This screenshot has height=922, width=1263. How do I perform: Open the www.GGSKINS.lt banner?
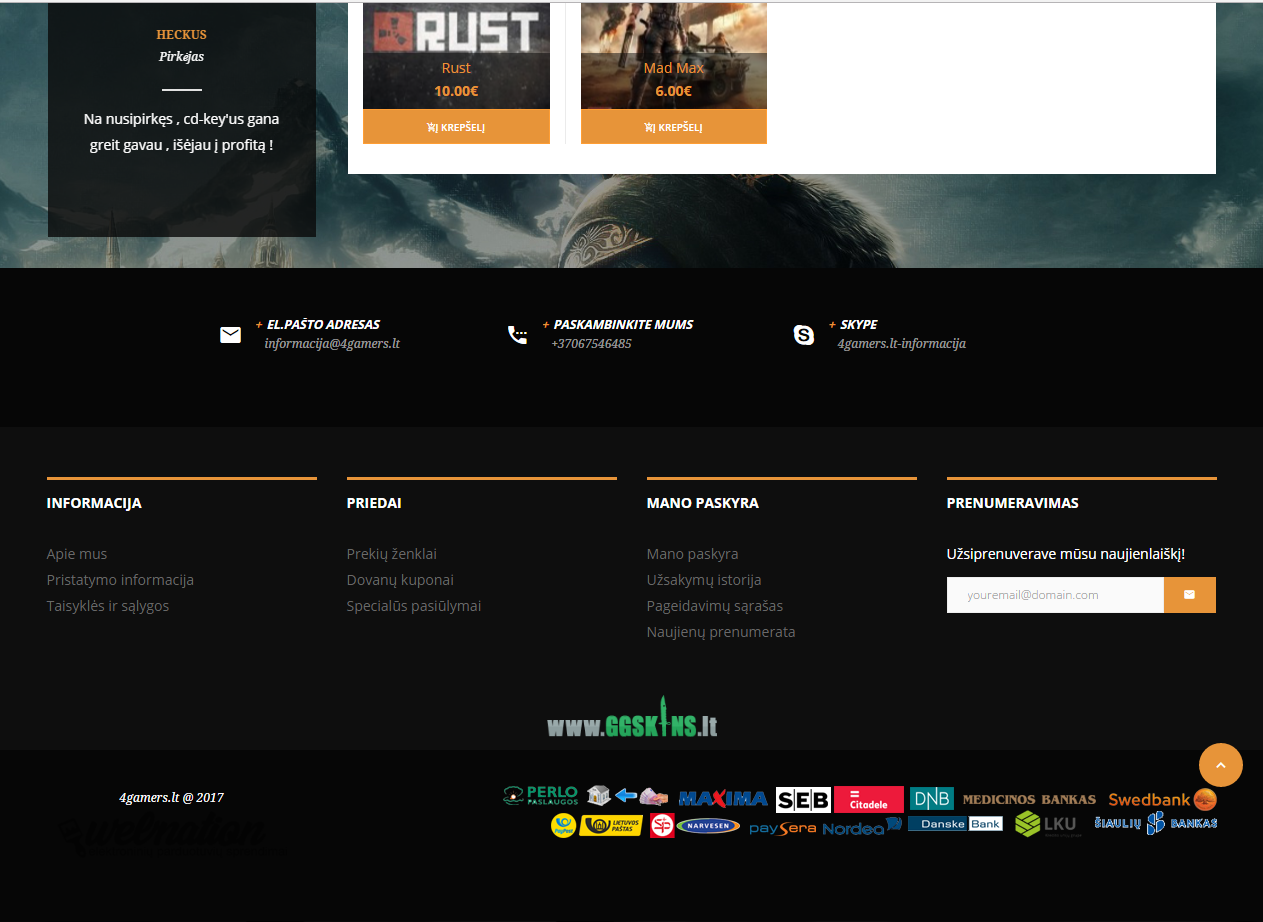coord(632,718)
